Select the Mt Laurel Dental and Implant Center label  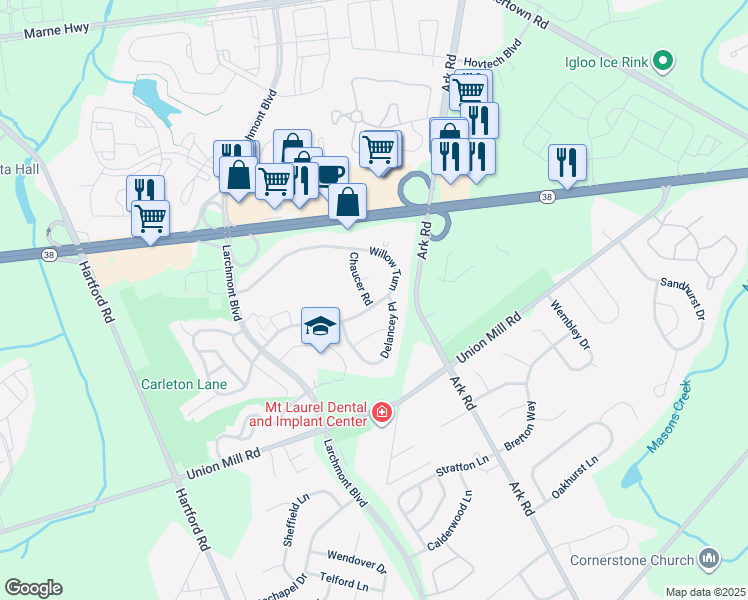coord(309,414)
